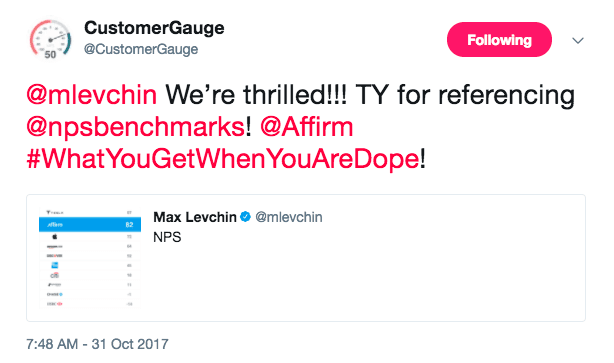Screen dimensions: 614x363
Task: Open the quoted tweet's Max Levchin name
Action: [195, 217]
